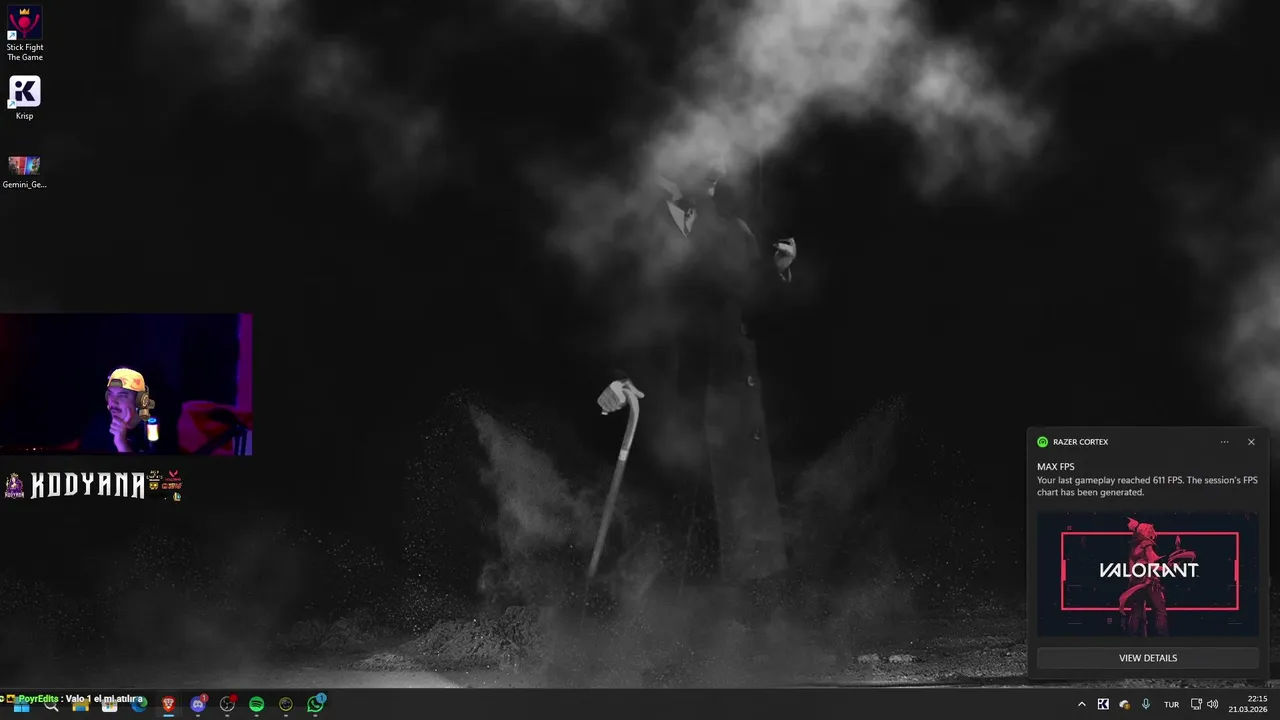Click the Valorant thumbnail in notification
The width and height of the screenshot is (1280, 720).
(x=1148, y=575)
